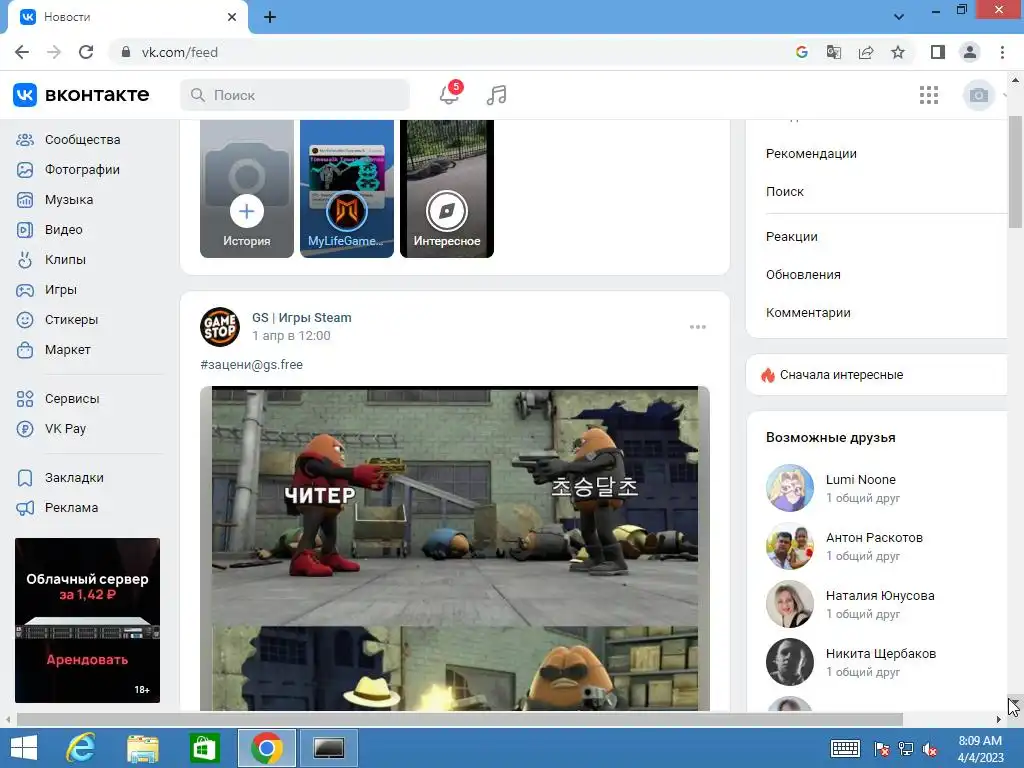The height and width of the screenshot is (768, 1024).
Task: Open GS | Игры Steam community link
Action: pos(302,317)
